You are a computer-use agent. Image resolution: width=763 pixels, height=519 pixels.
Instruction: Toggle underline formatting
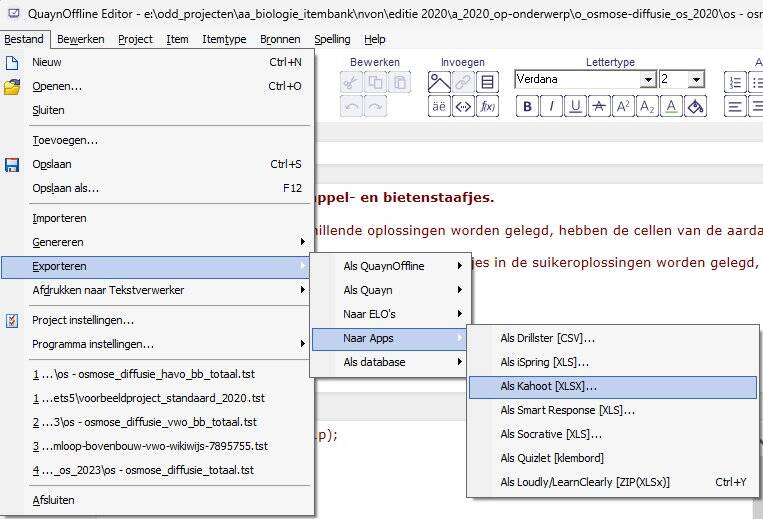(x=575, y=107)
